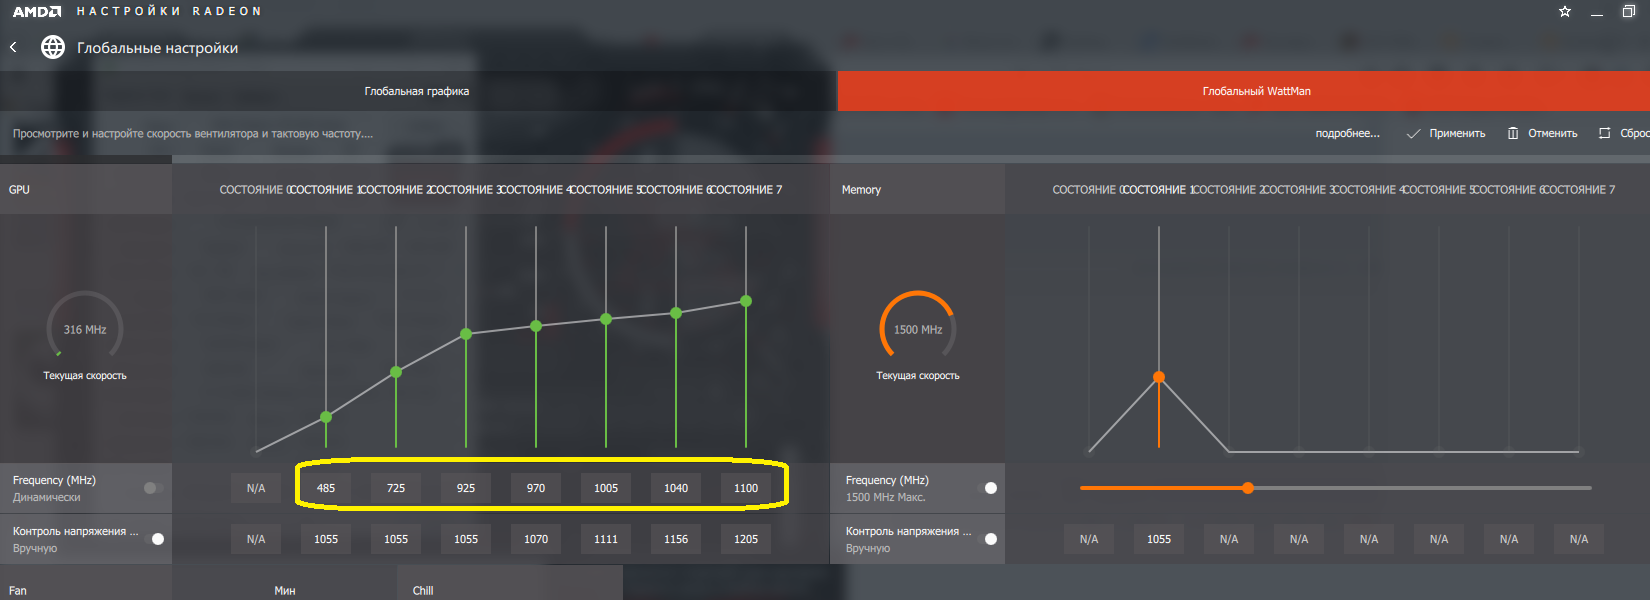Click the 1500 MHz Макс. label
Viewport: 1650px width, 600px height.
pos(885,497)
